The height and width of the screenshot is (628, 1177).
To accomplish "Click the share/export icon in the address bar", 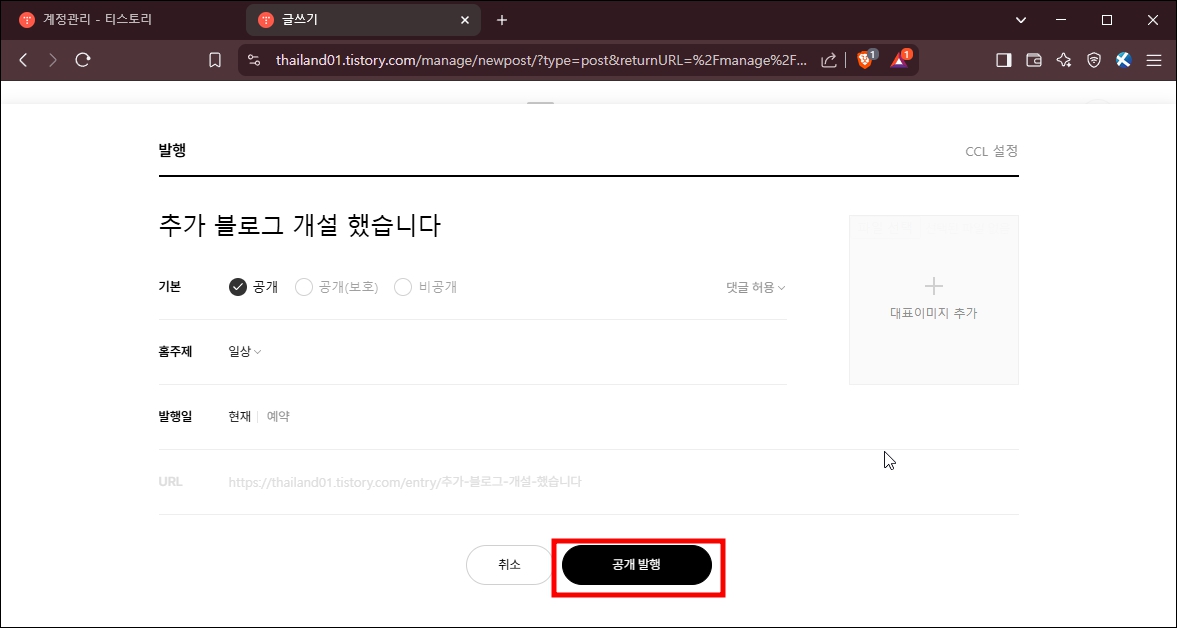I will [x=828, y=59].
